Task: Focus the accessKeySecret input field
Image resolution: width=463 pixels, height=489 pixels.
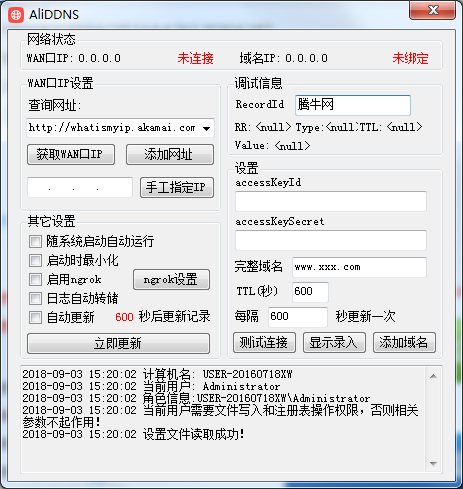Action: point(331,240)
